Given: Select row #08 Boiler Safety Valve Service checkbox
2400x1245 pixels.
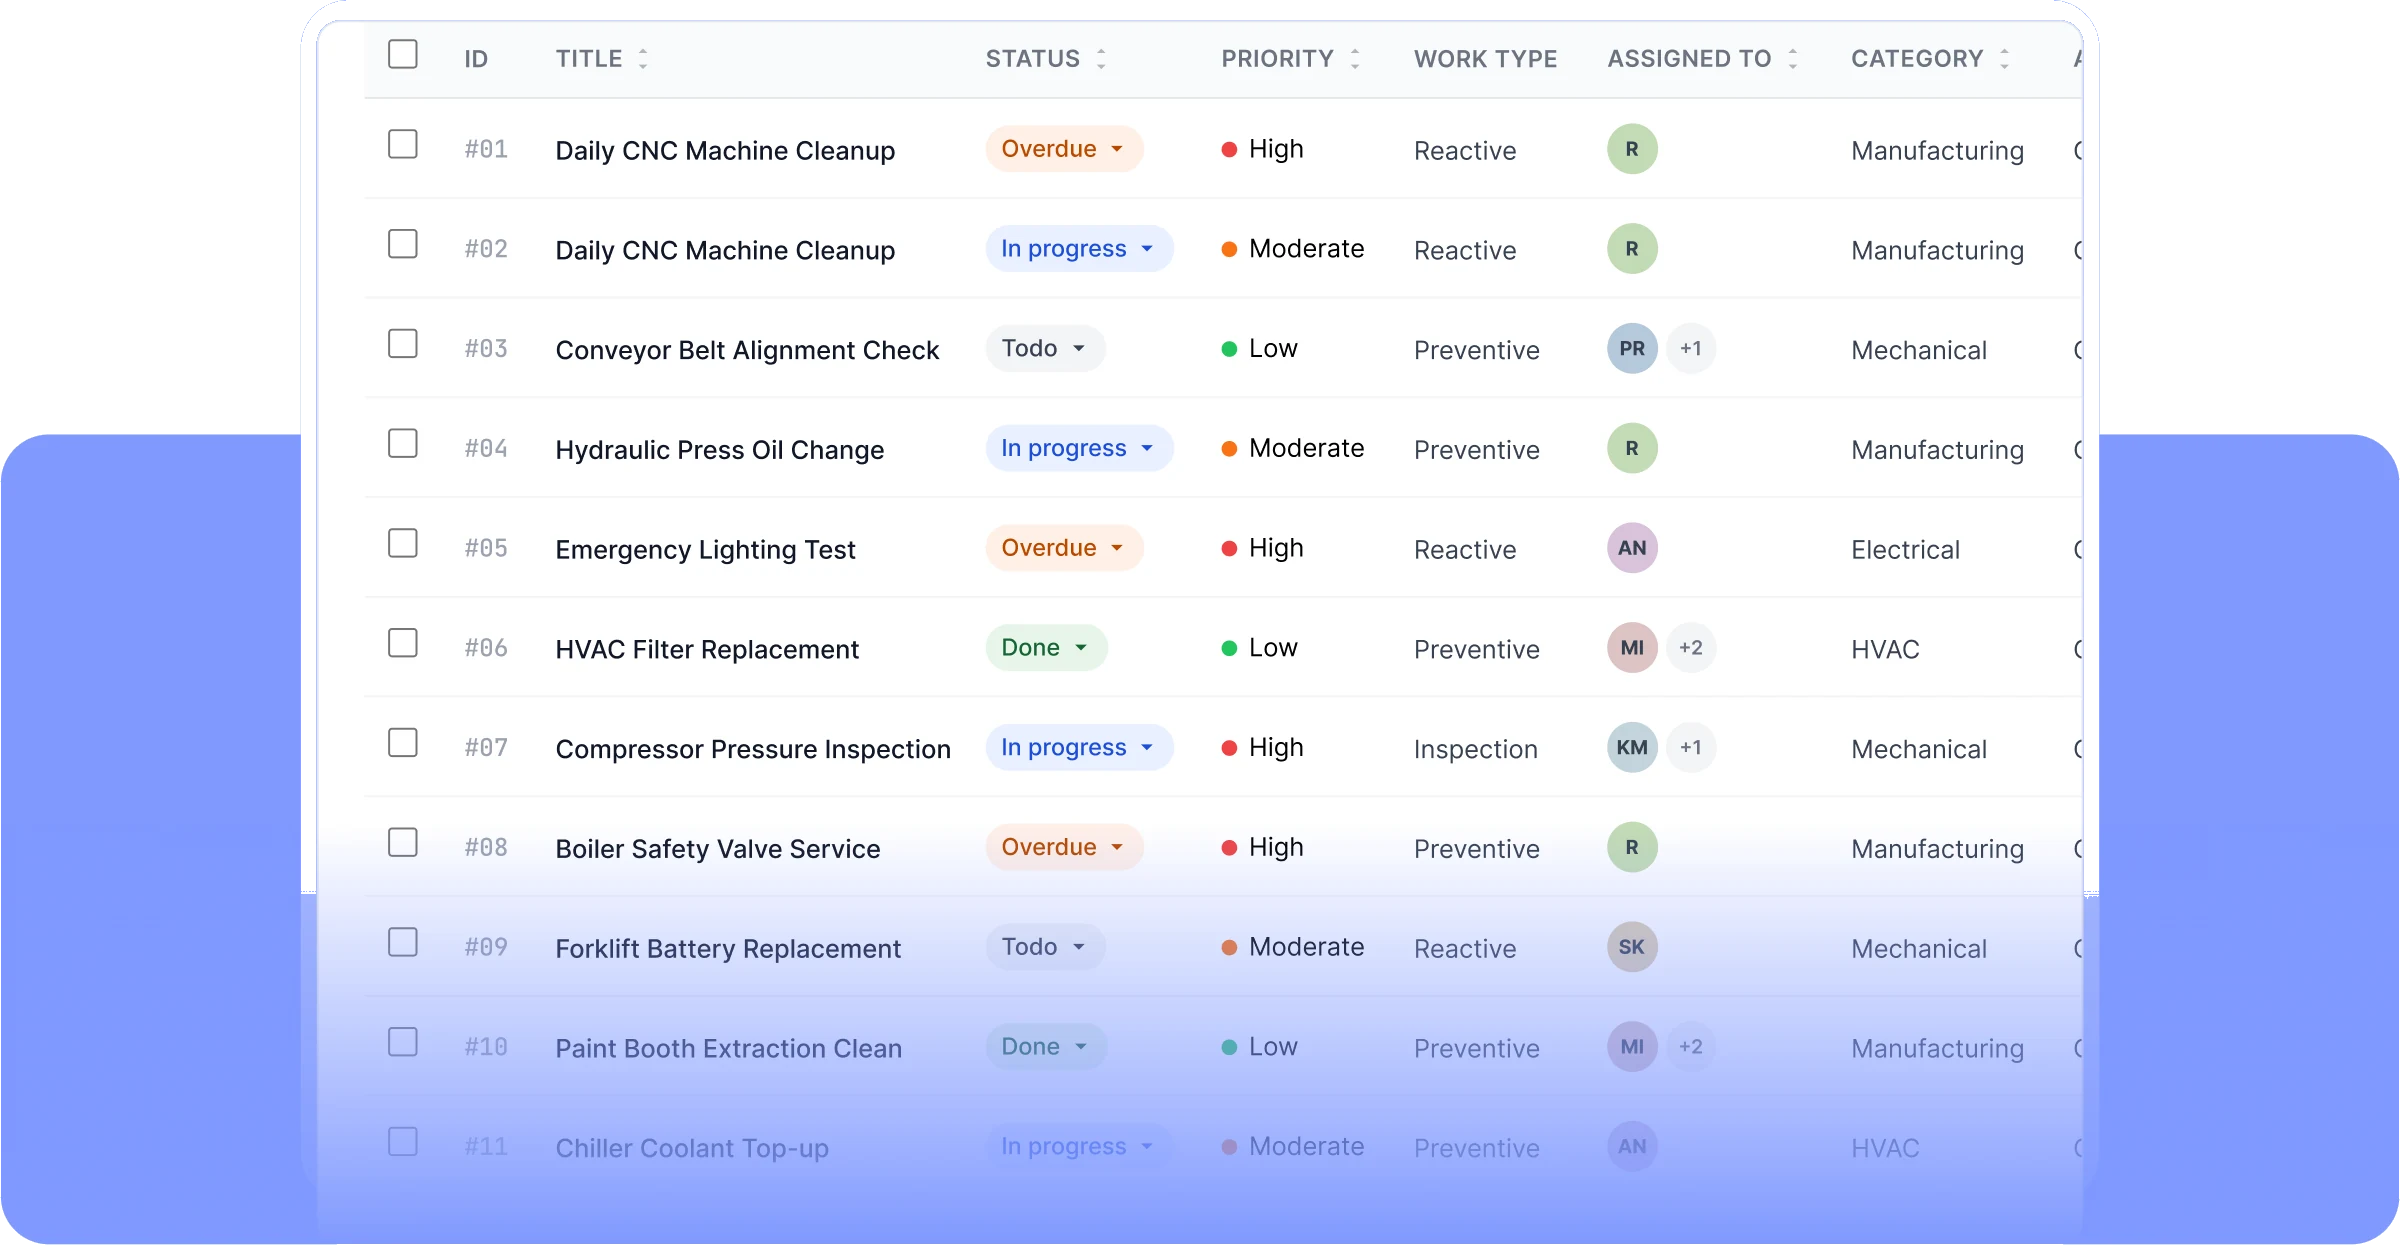Looking at the screenshot, I should click(x=403, y=843).
